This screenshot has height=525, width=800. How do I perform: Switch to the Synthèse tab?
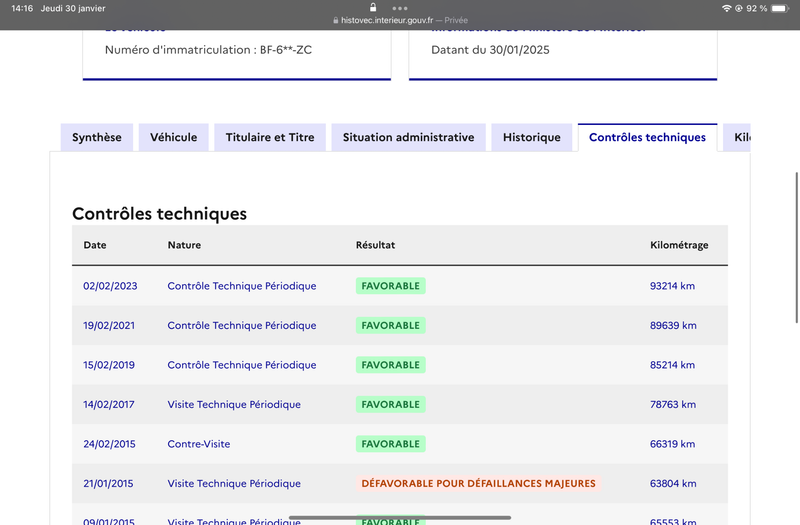(x=97, y=137)
